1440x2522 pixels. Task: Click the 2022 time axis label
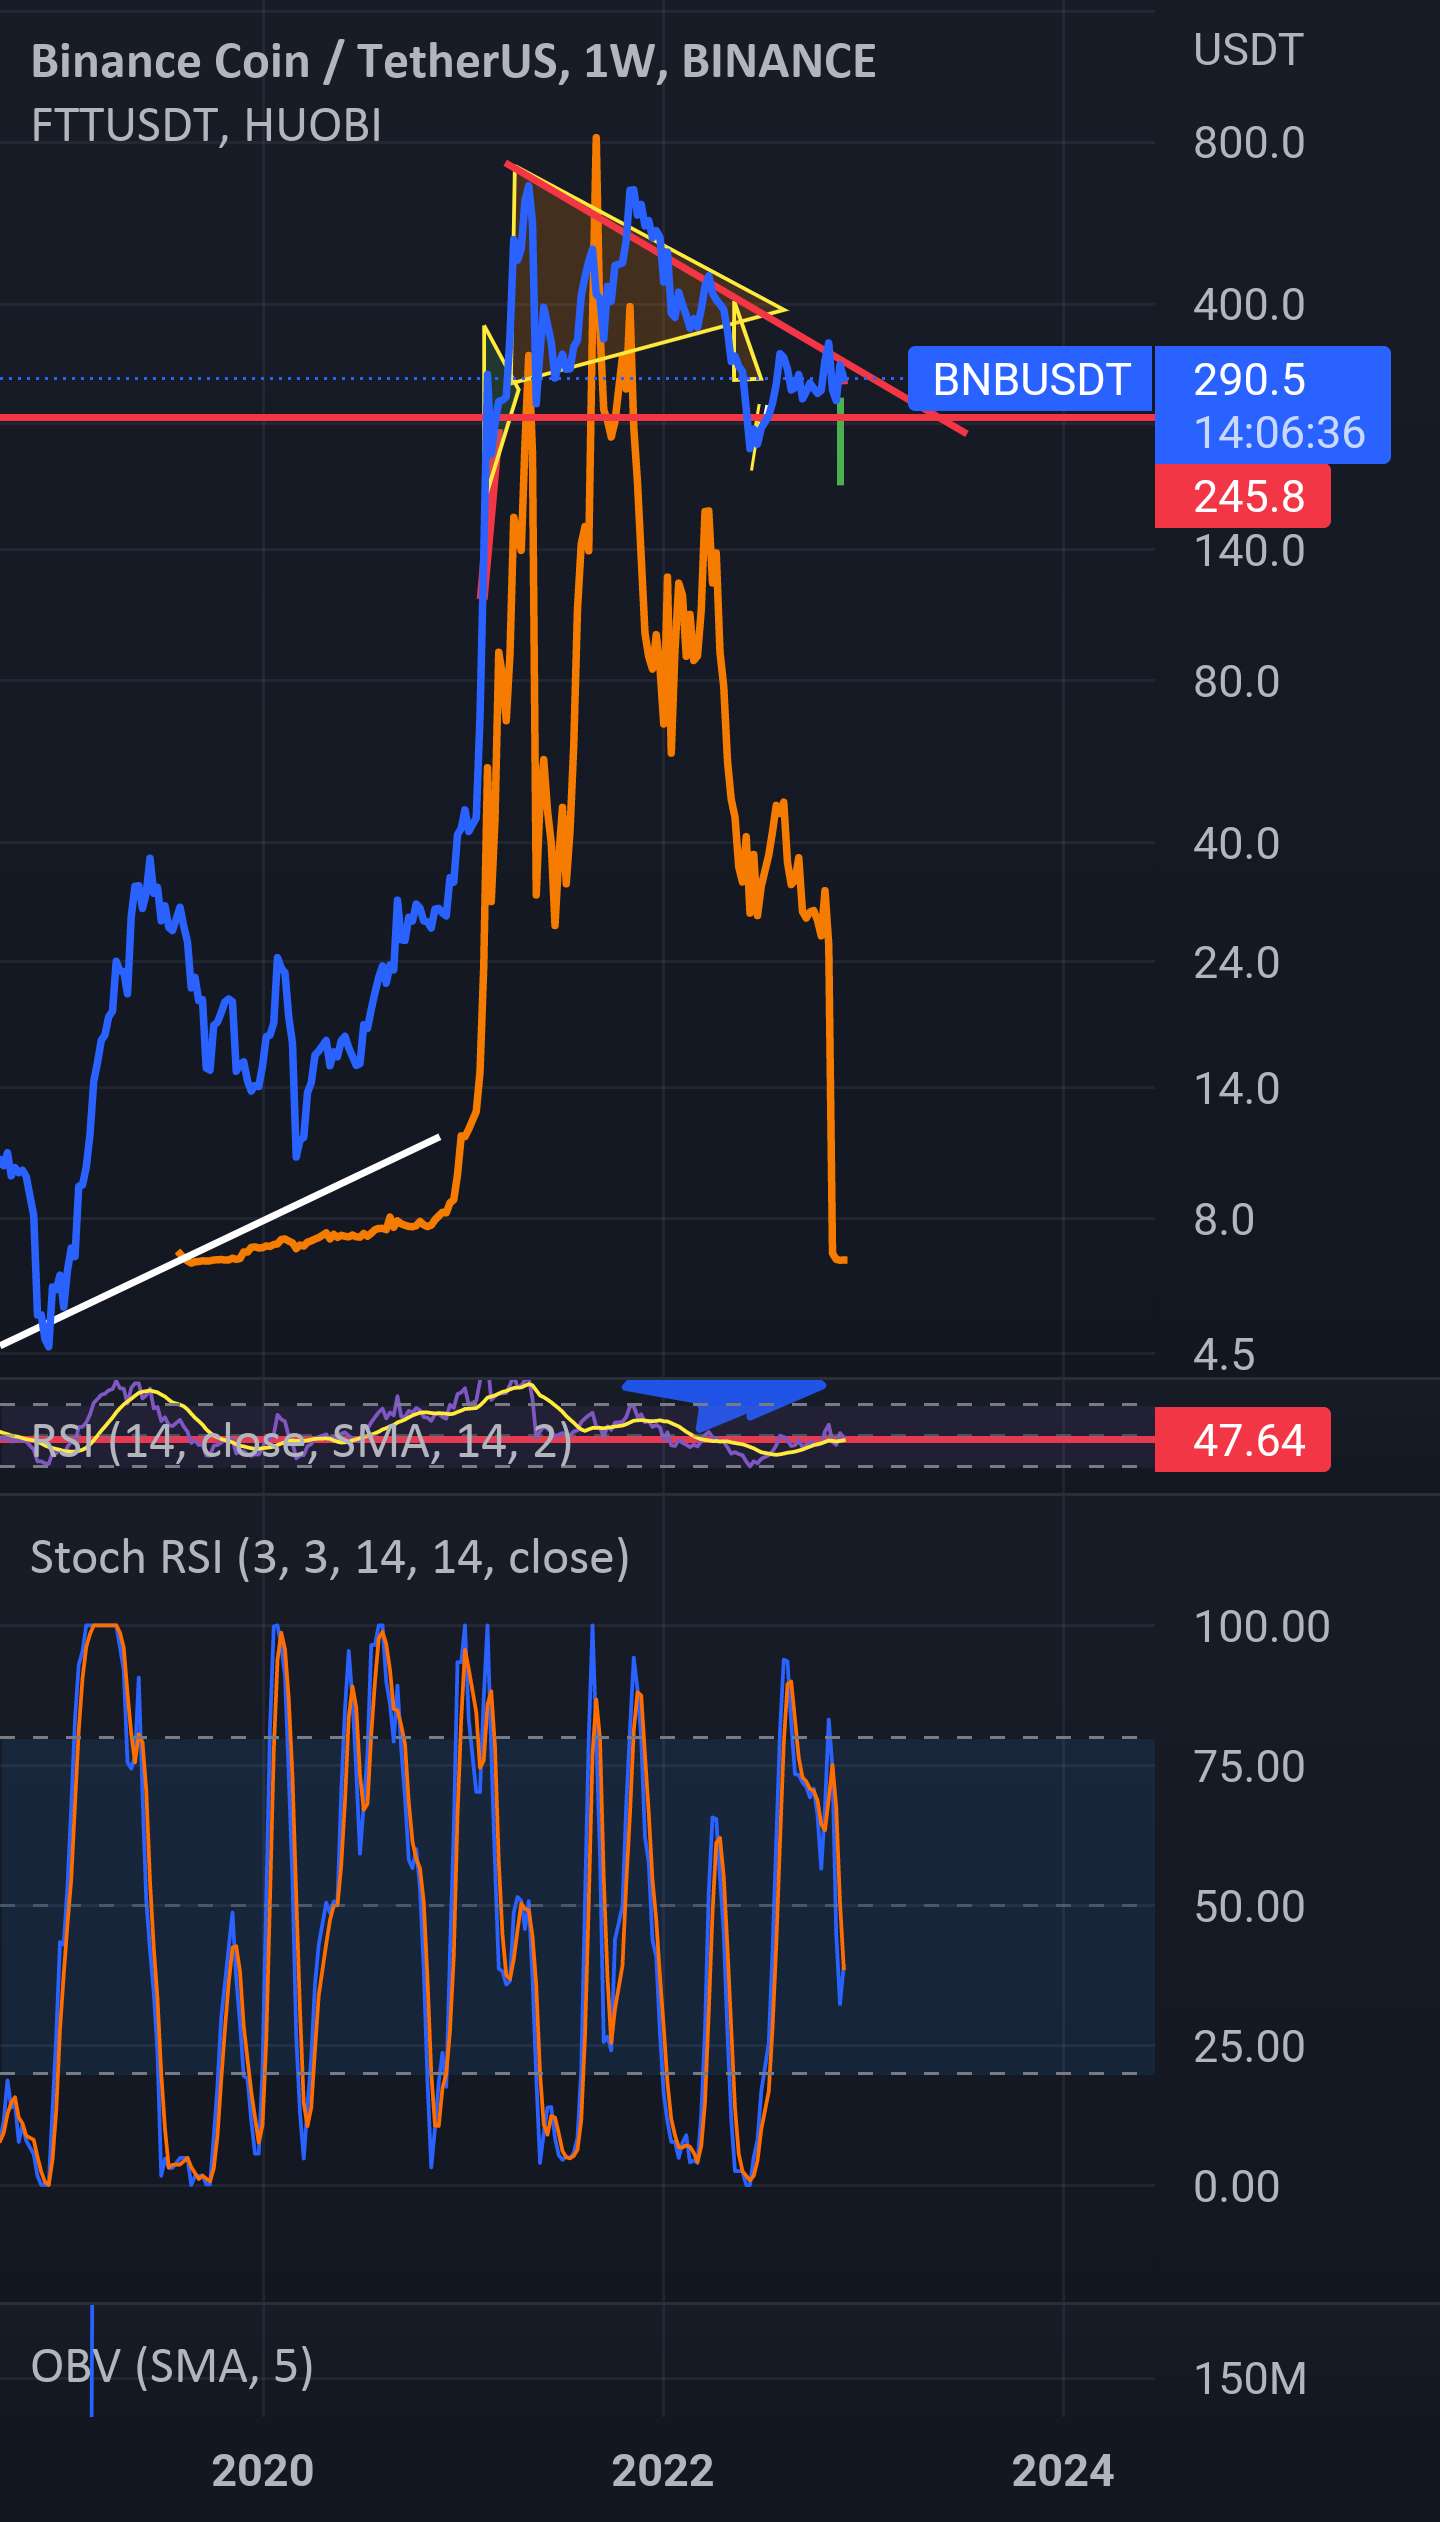663,2471
